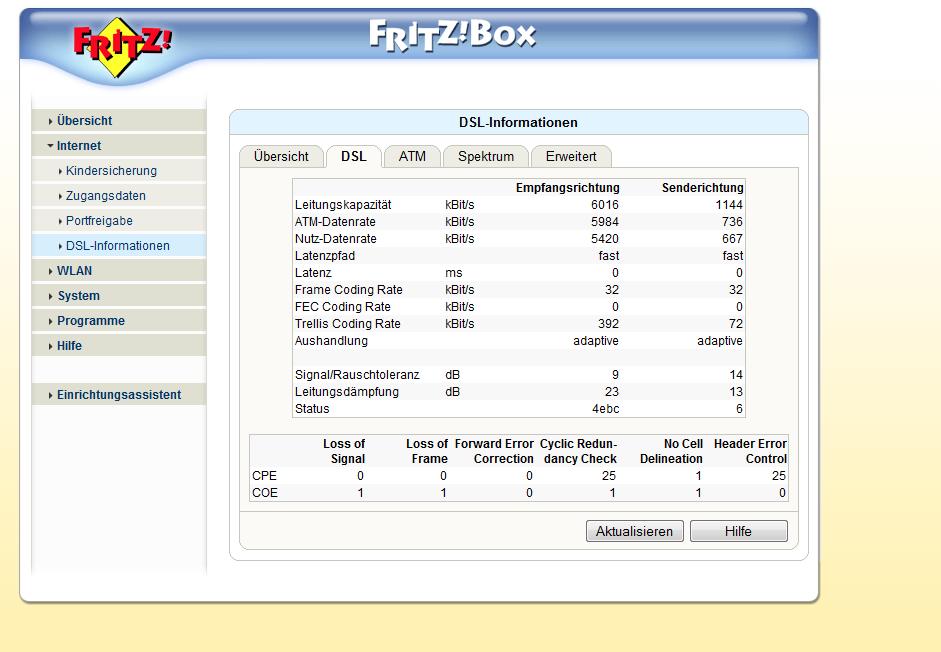Screen dimensions: 941x652
Task: Click the Cyclic Redundancy Check header
Action: [x=579, y=451]
